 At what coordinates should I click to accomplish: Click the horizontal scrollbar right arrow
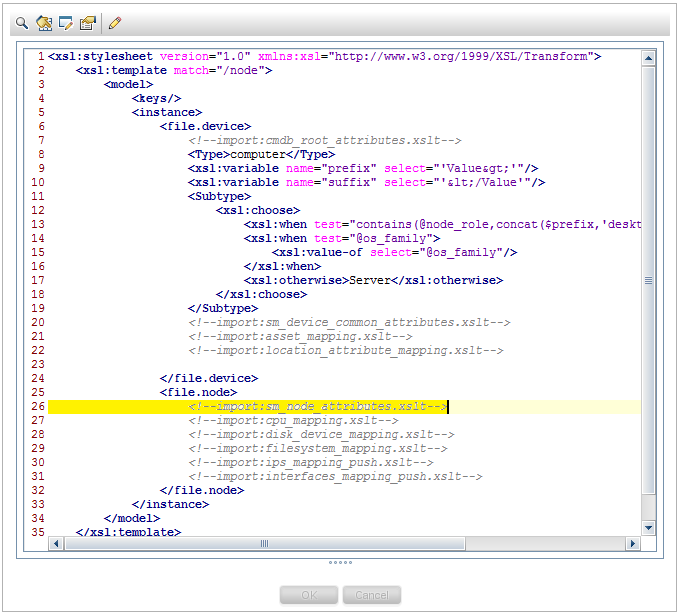632,543
